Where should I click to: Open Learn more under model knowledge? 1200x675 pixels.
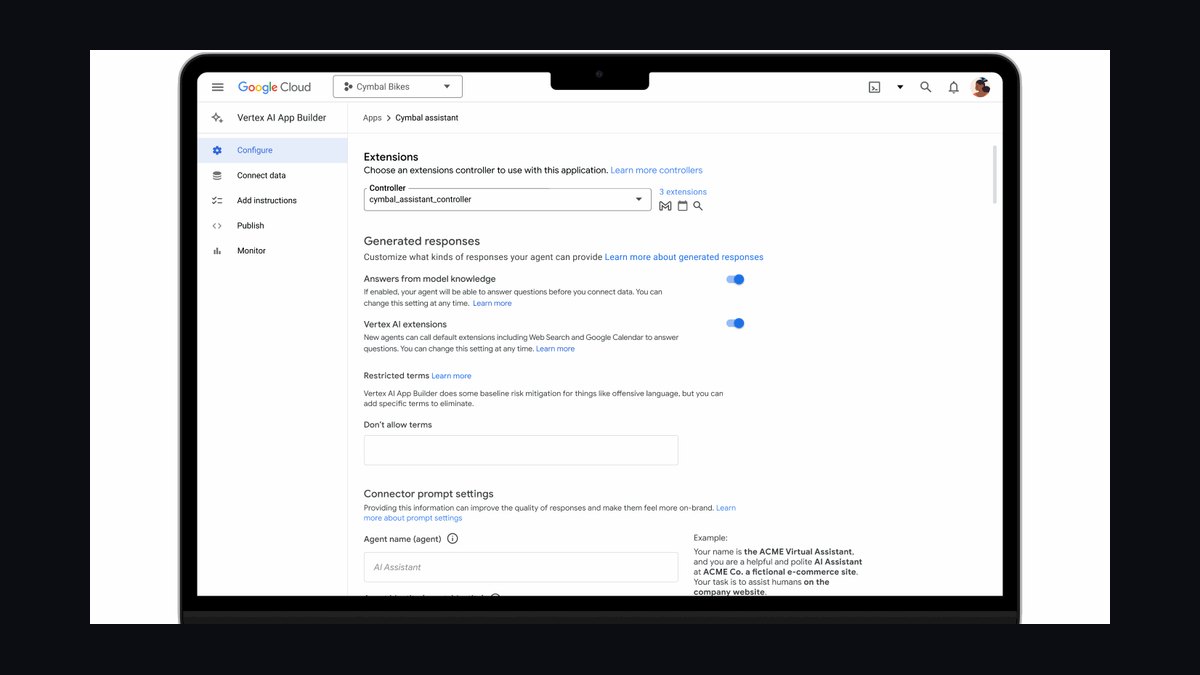point(492,303)
